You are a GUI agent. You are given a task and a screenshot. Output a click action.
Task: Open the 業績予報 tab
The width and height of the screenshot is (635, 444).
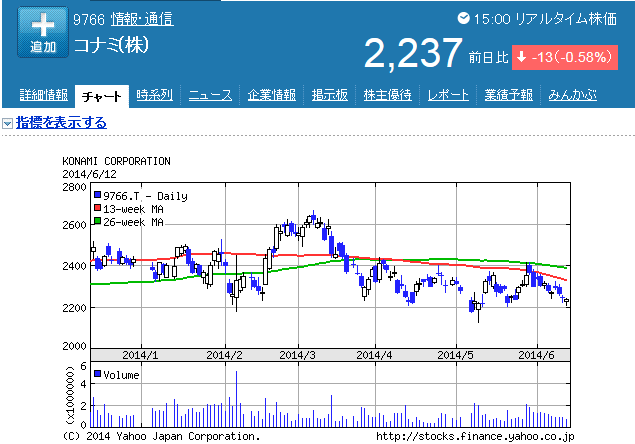coord(509,95)
